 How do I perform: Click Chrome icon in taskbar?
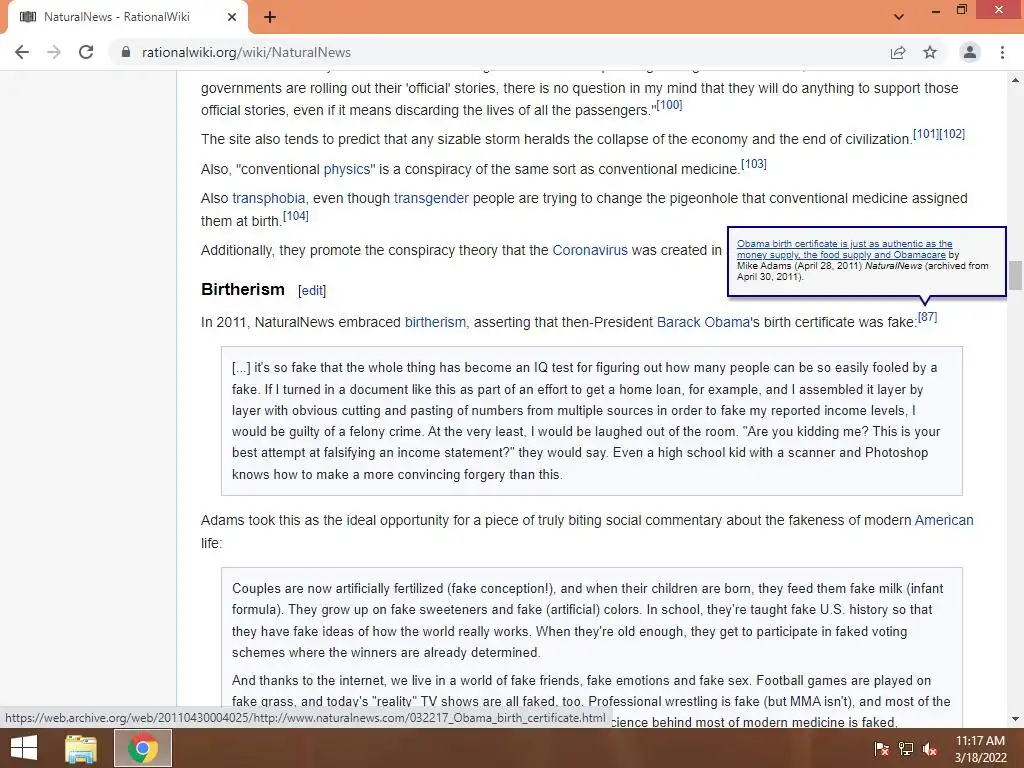(143, 748)
